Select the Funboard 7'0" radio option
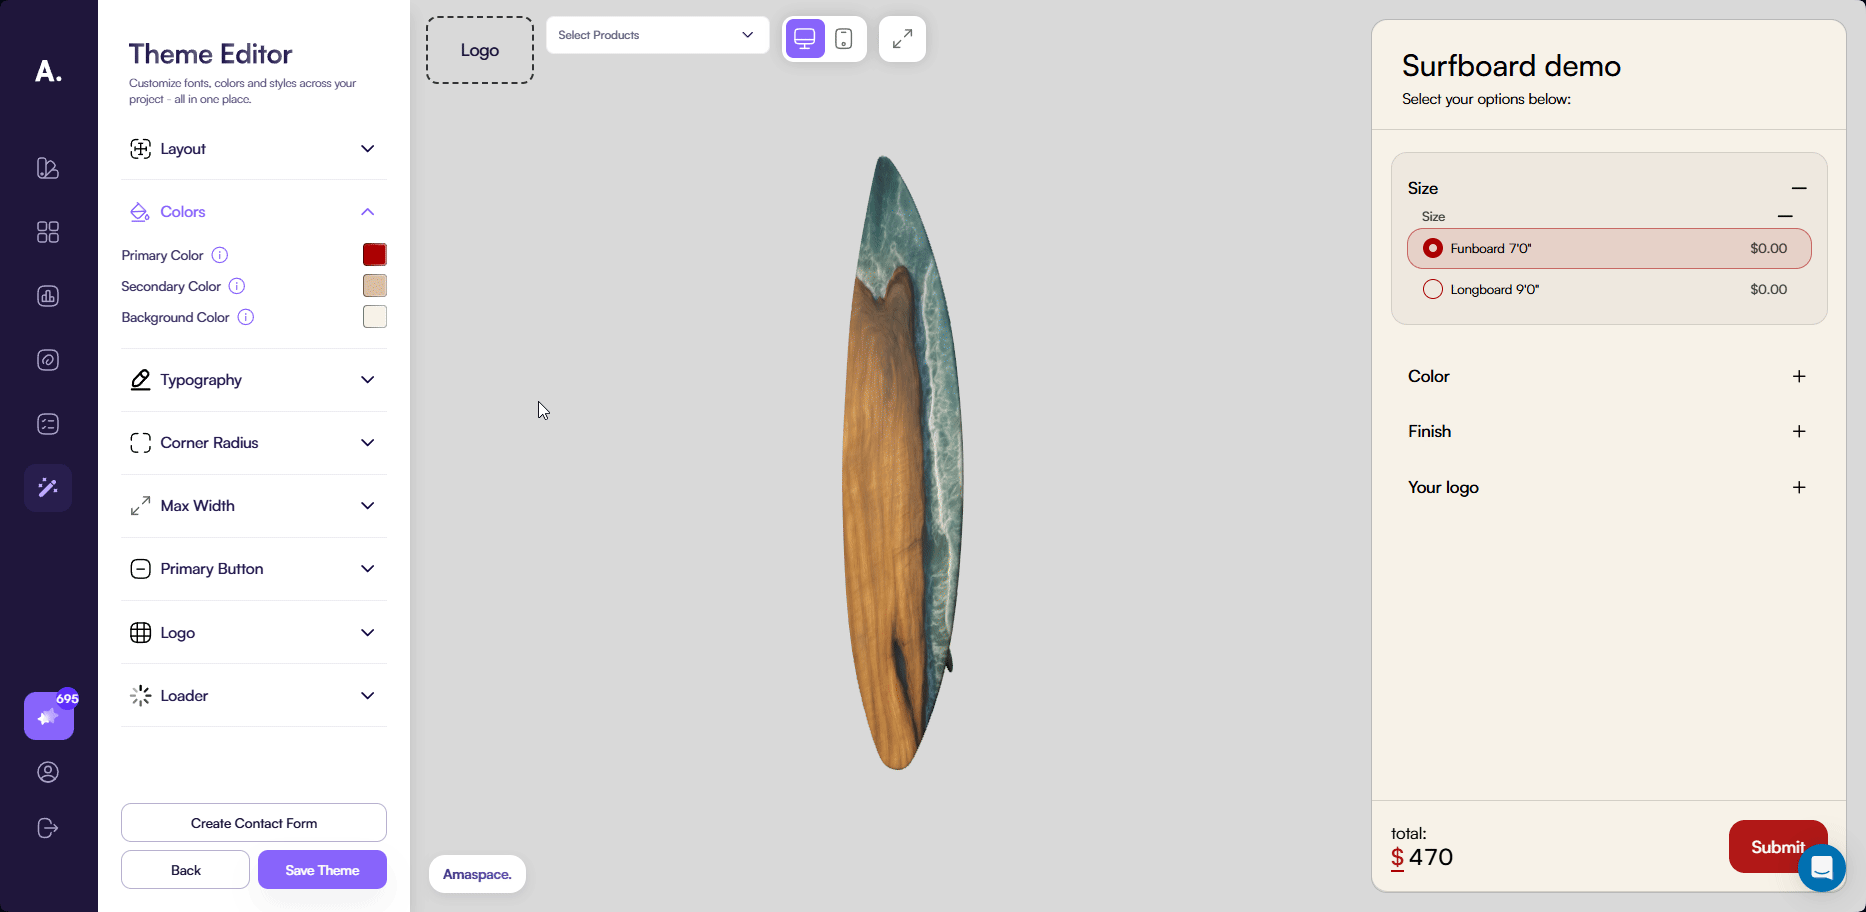This screenshot has width=1866, height=912. point(1433,248)
